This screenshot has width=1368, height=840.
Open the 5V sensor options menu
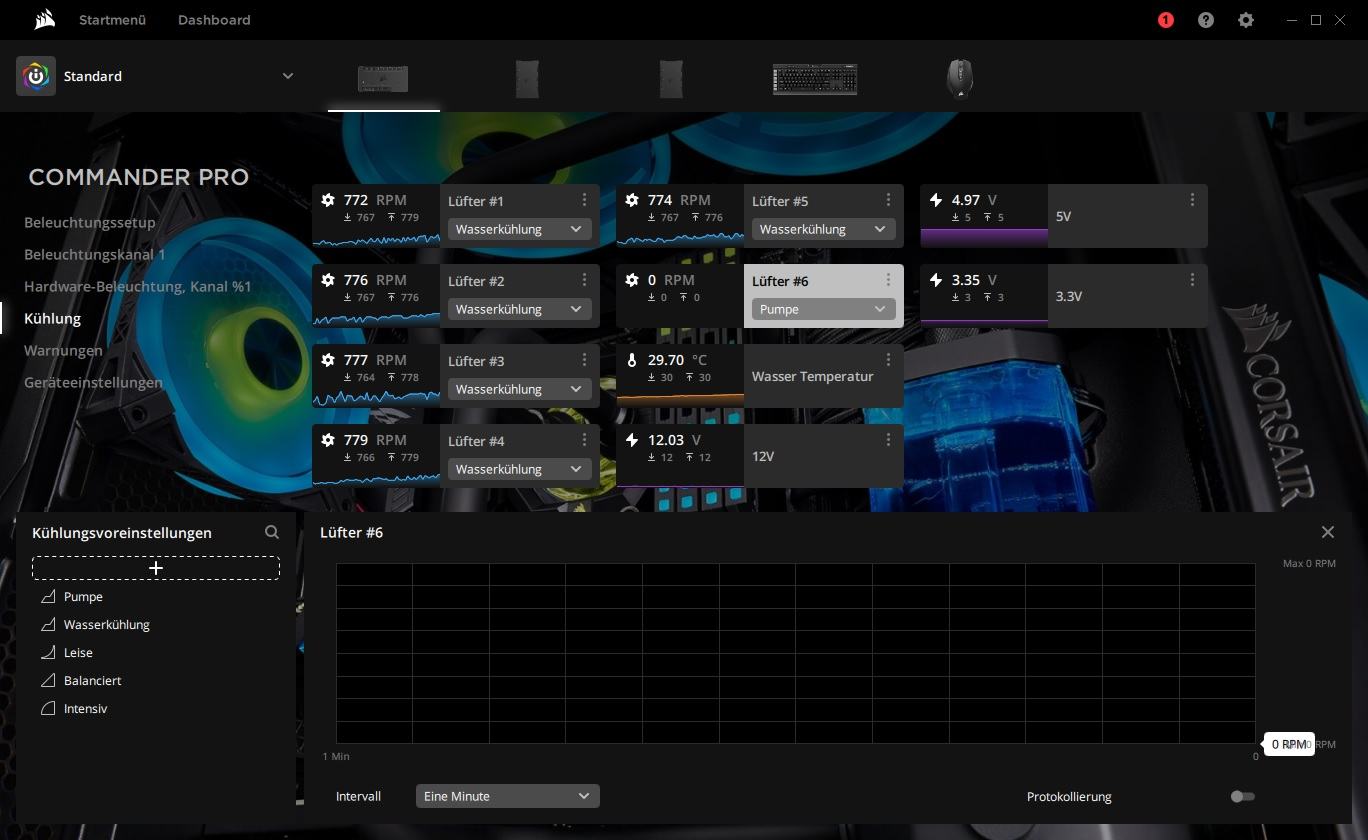1192,200
